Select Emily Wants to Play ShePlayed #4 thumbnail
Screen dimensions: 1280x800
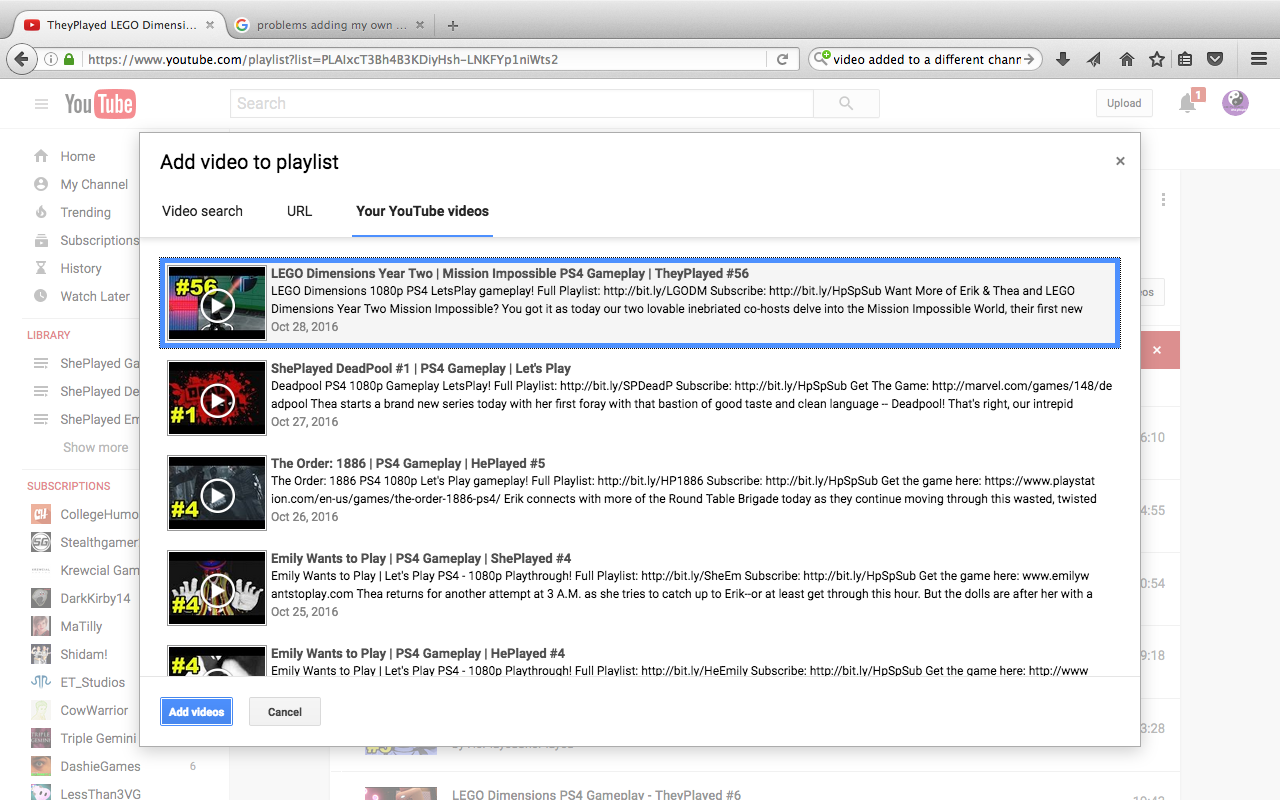click(x=217, y=588)
